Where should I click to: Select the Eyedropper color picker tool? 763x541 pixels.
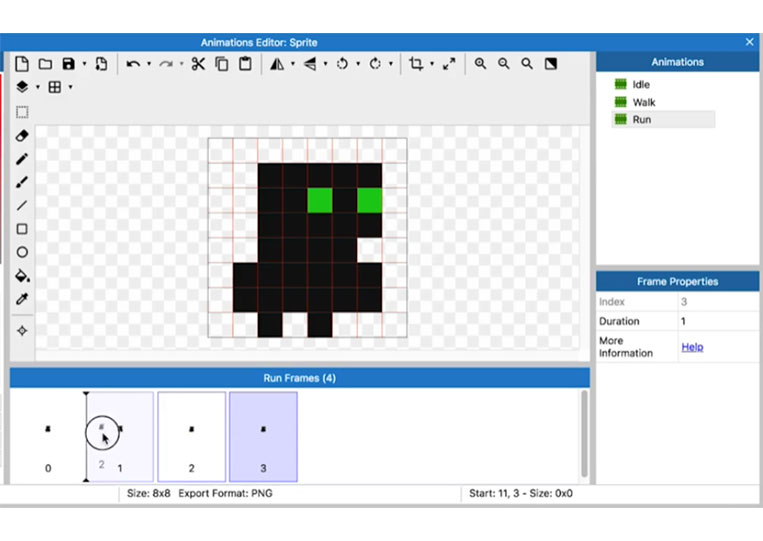tap(22, 299)
